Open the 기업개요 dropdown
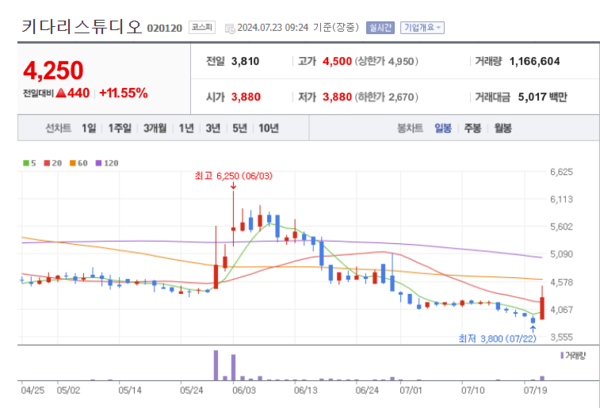The height and width of the screenshot is (408, 600). 422,27
